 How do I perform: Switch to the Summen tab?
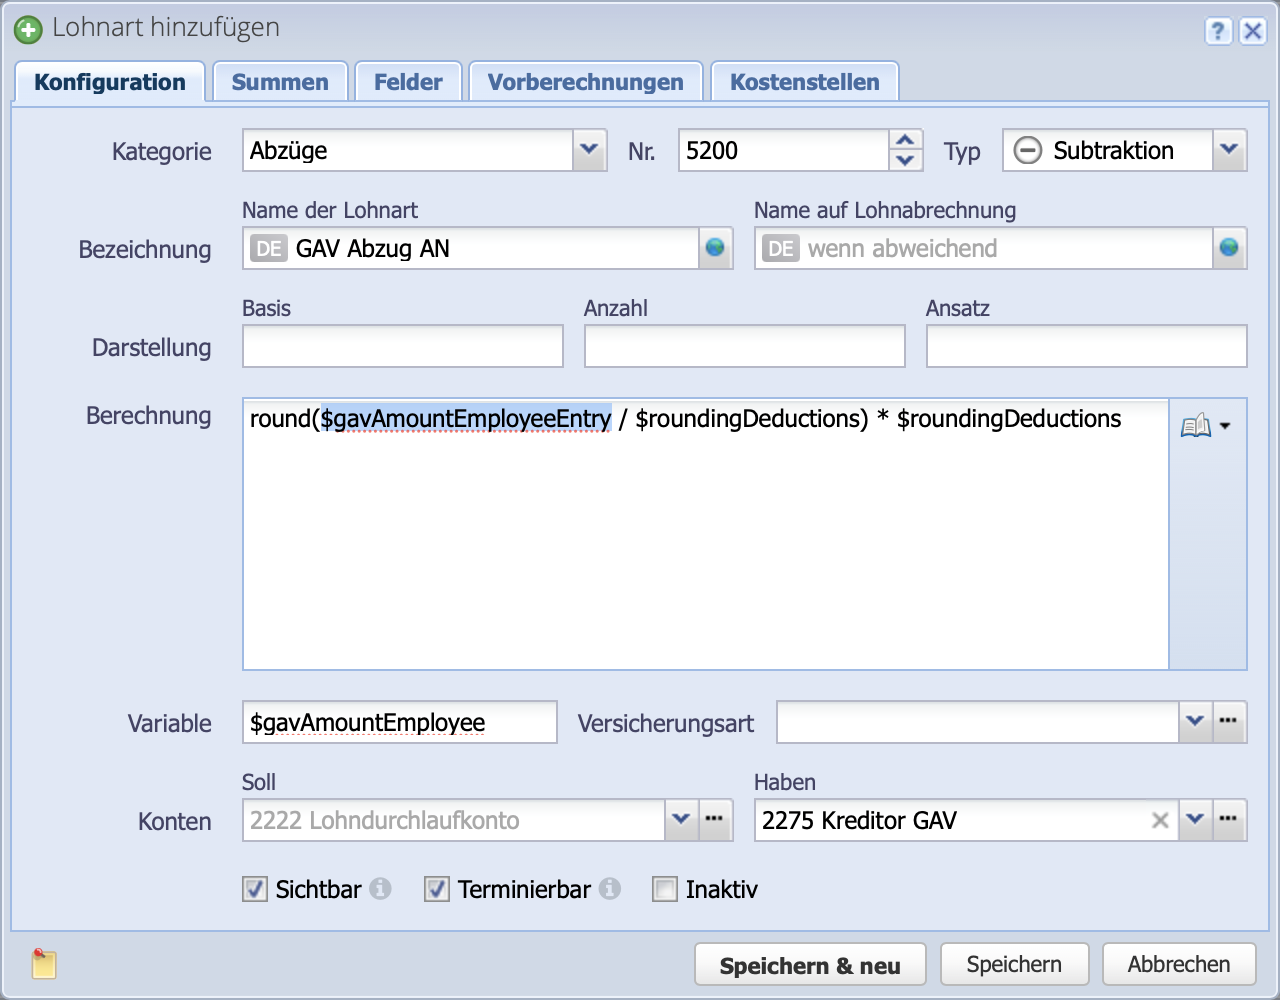(x=280, y=81)
